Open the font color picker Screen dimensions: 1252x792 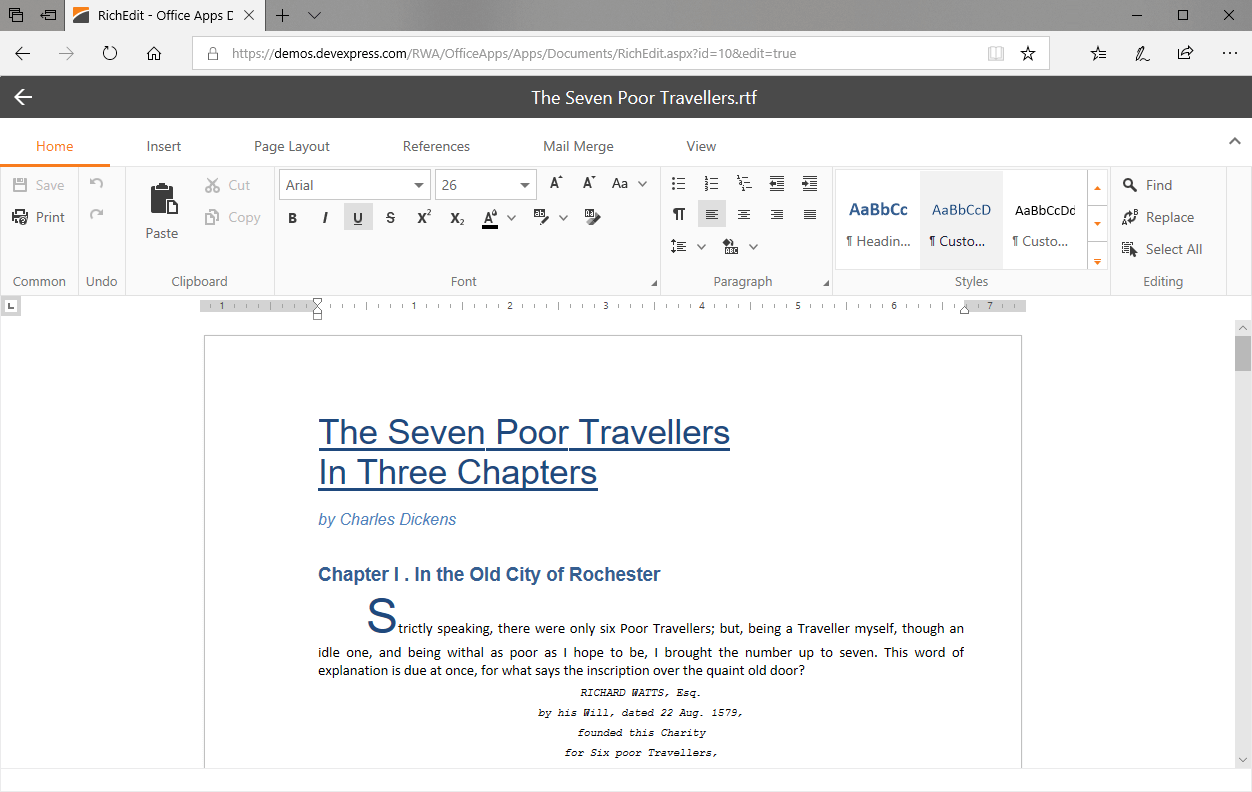tap(511, 217)
